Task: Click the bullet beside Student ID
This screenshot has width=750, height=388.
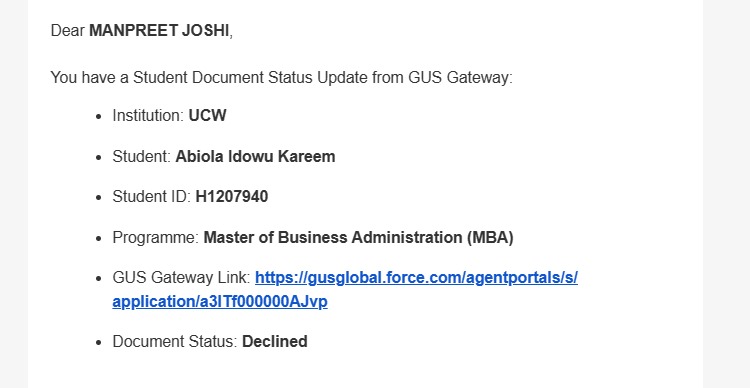Action: point(99,198)
